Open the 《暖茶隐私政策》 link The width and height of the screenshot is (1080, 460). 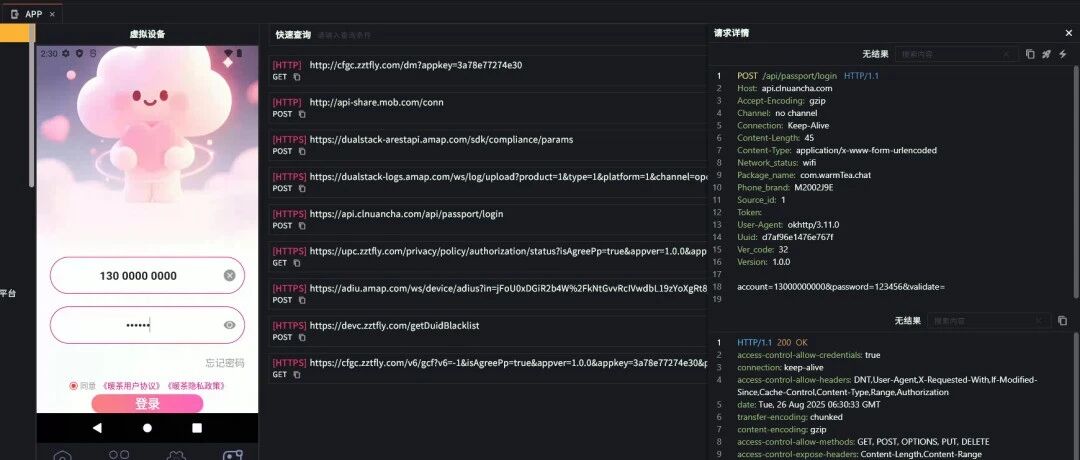[196, 386]
